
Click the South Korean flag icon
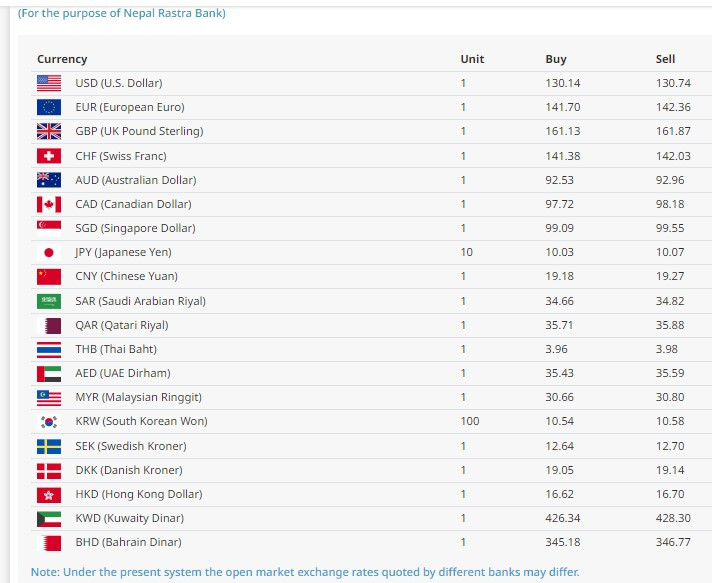pos(49,421)
